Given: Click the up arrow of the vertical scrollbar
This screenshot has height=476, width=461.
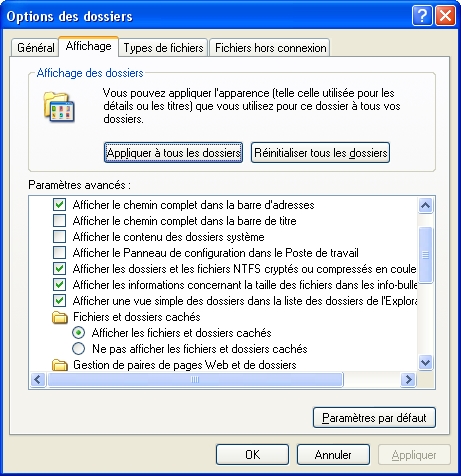Looking at the screenshot, I should [425, 205].
